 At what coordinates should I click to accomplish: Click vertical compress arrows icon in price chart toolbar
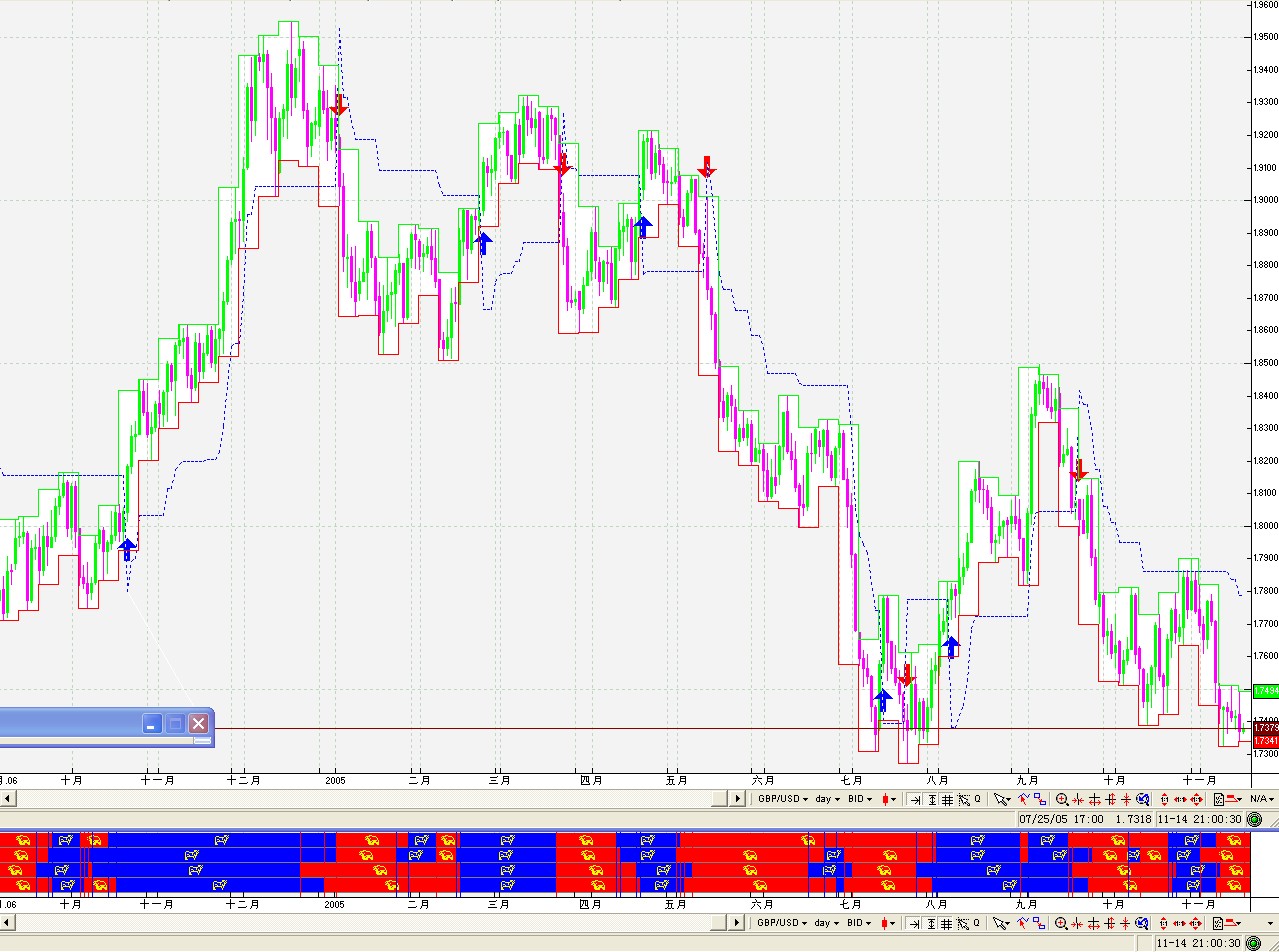coord(1126,799)
